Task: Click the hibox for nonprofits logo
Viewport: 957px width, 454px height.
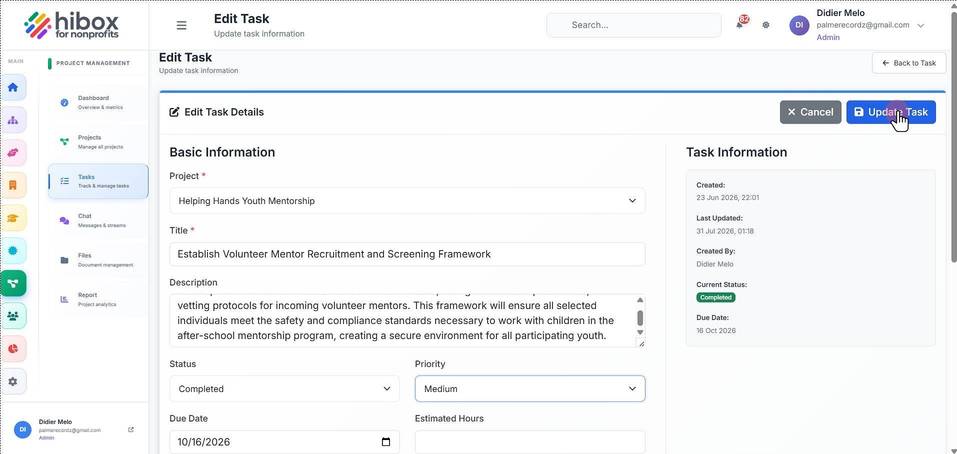Action: click(x=72, y=25)
